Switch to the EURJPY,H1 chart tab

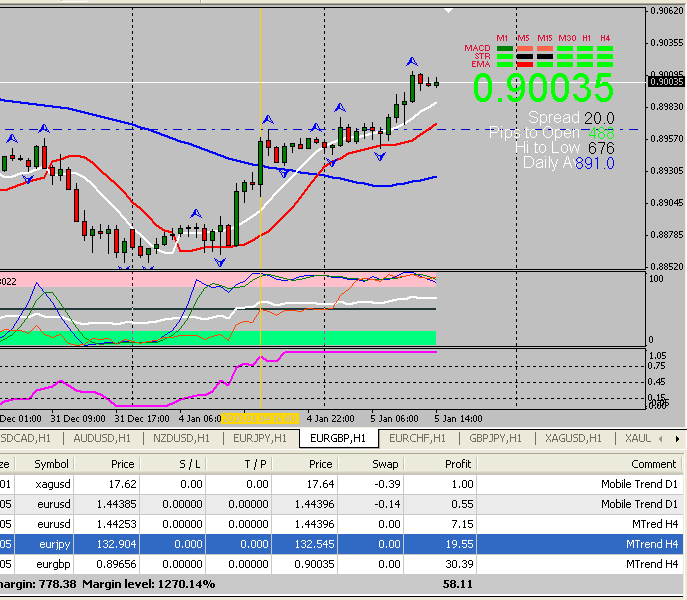click(x=259, y=438)
